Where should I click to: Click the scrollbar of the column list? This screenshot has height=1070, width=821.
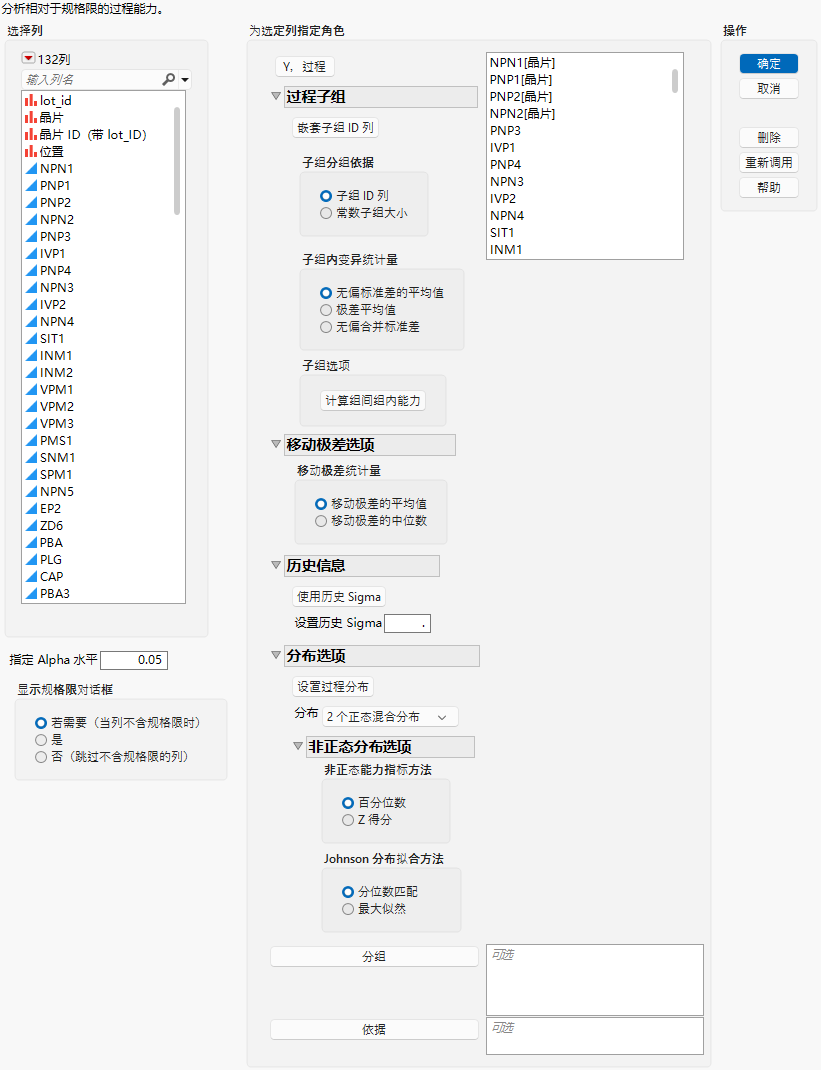177,161
